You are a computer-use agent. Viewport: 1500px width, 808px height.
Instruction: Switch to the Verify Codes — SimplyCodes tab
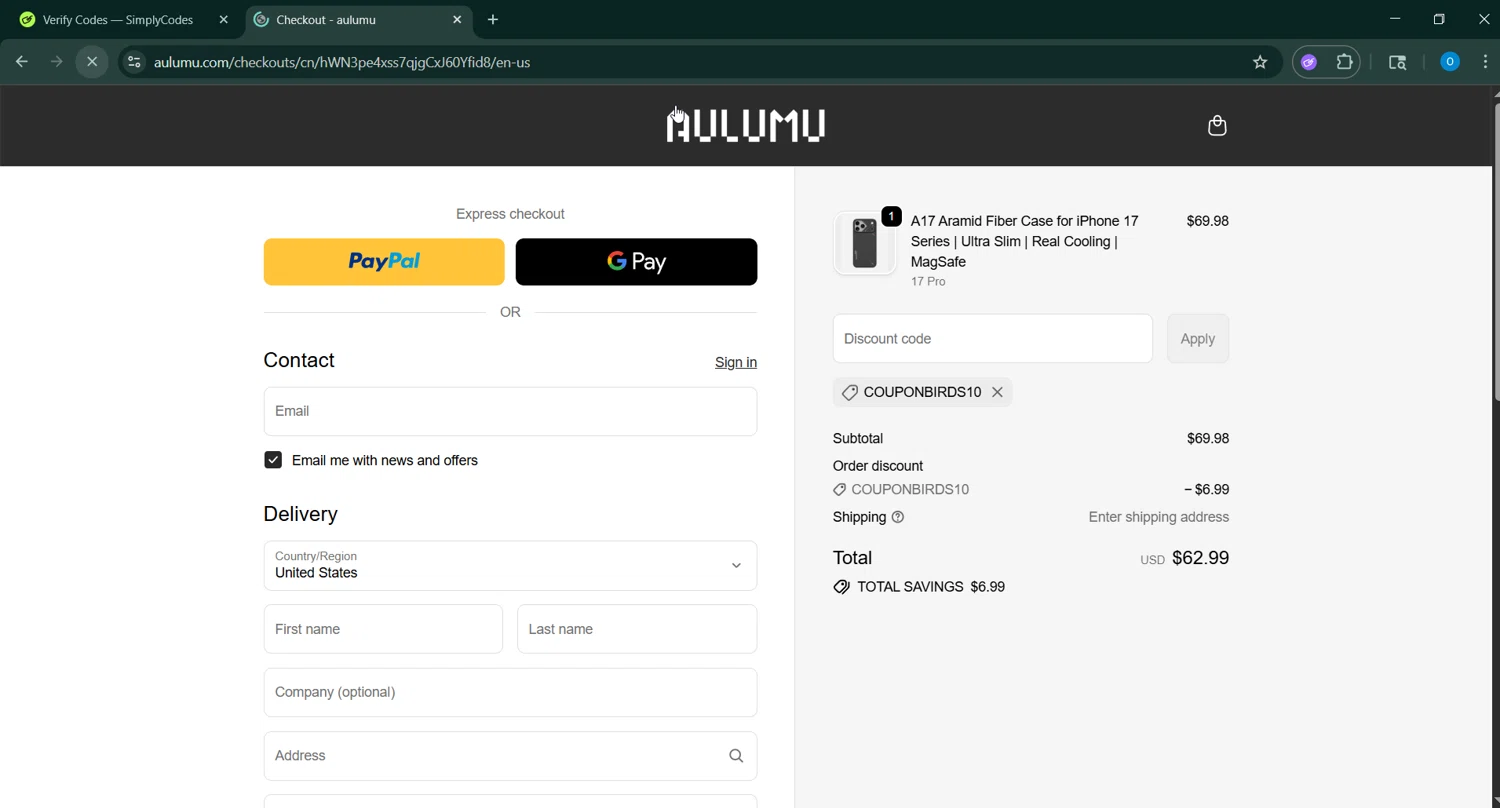pos(118,19)
